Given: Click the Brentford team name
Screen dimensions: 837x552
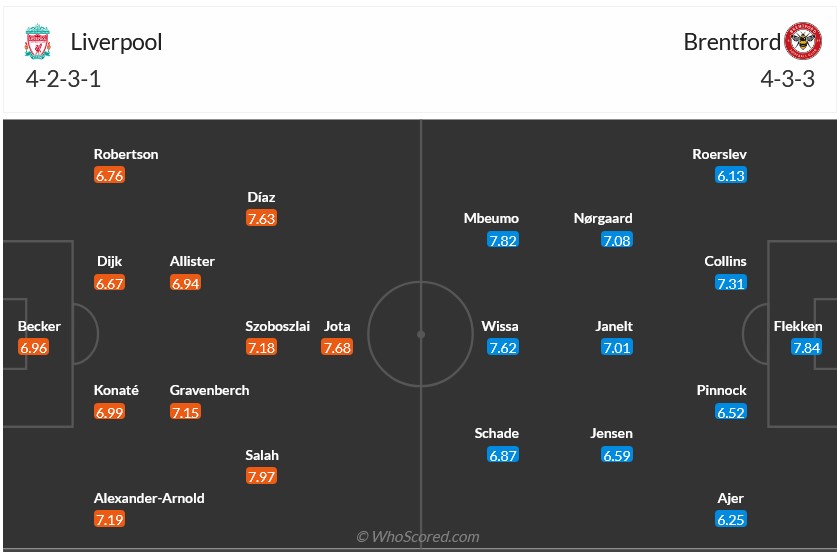Looking at the screenshot, I should 732,42.
